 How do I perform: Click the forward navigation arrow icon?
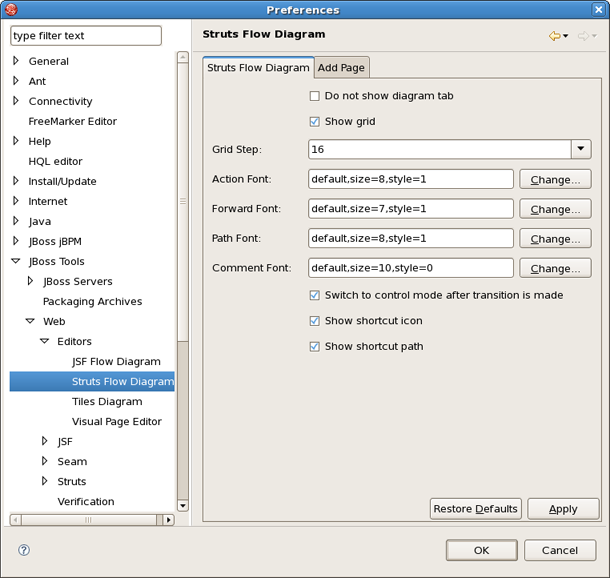click(582, 36)
